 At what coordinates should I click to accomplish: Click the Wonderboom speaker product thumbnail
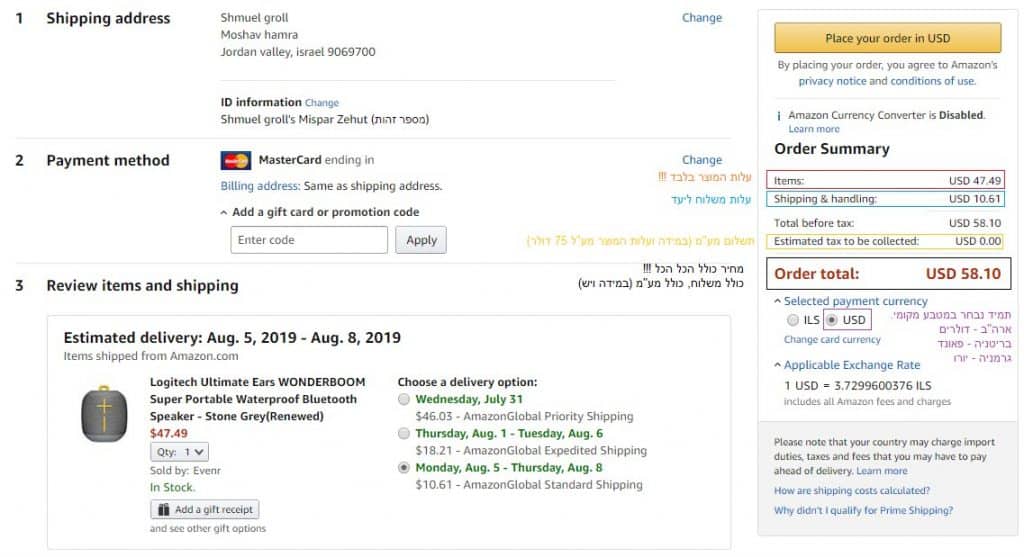[104, 413]
